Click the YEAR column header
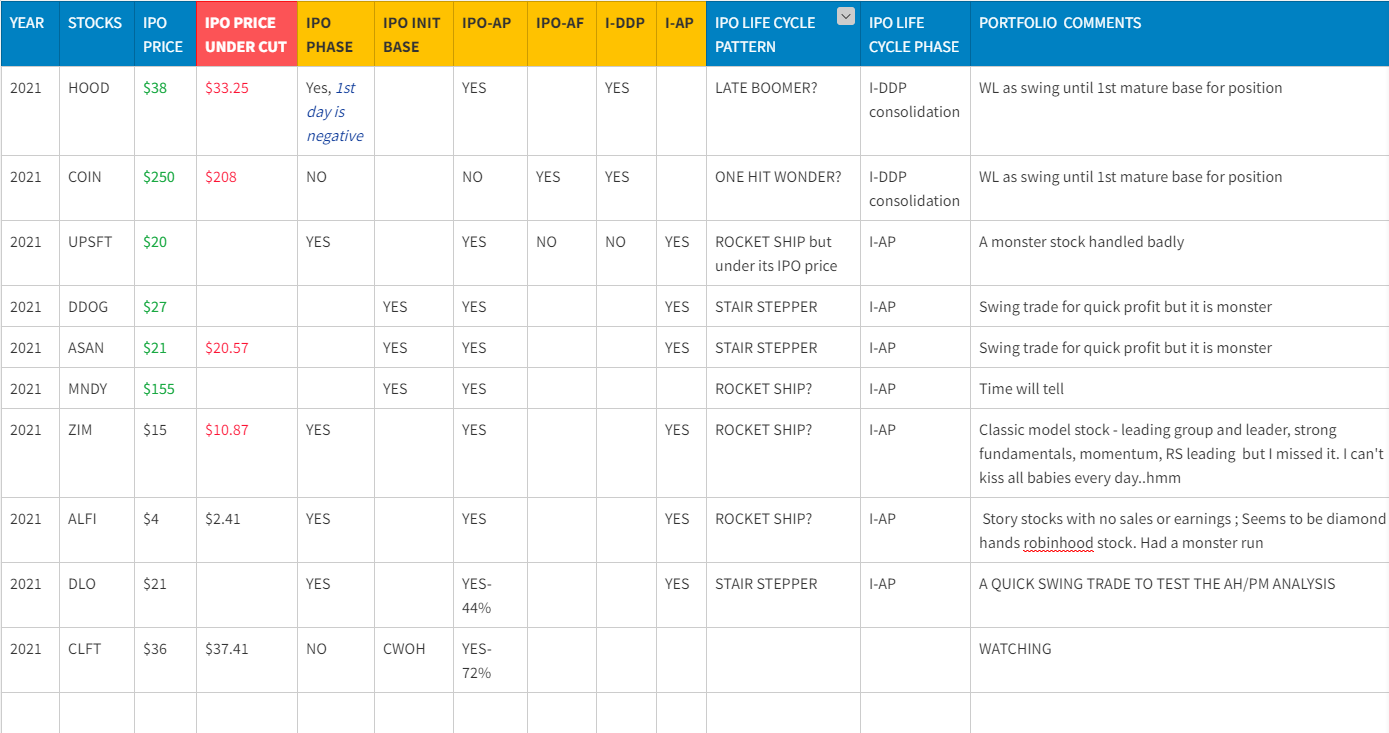This screenshot has height=733, width=1389. tap(30, 34)
